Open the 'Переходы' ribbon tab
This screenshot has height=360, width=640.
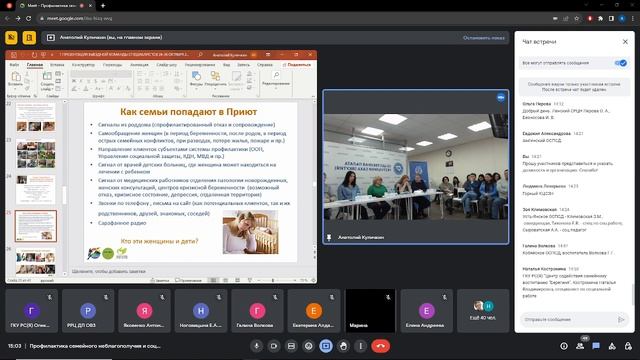(x=112, y=65)
